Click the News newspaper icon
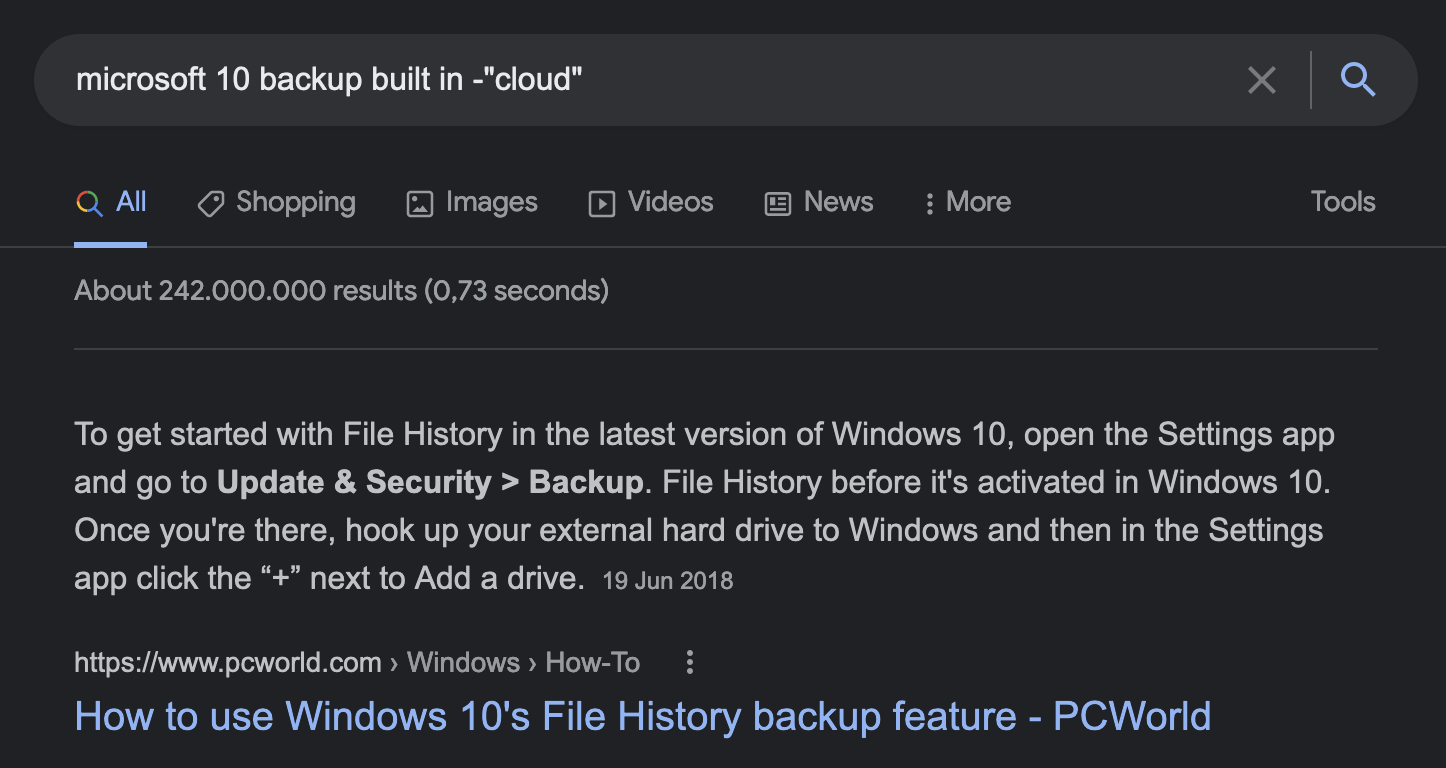The height and width of the screenshot is (768, 1446). coord(777,203)
